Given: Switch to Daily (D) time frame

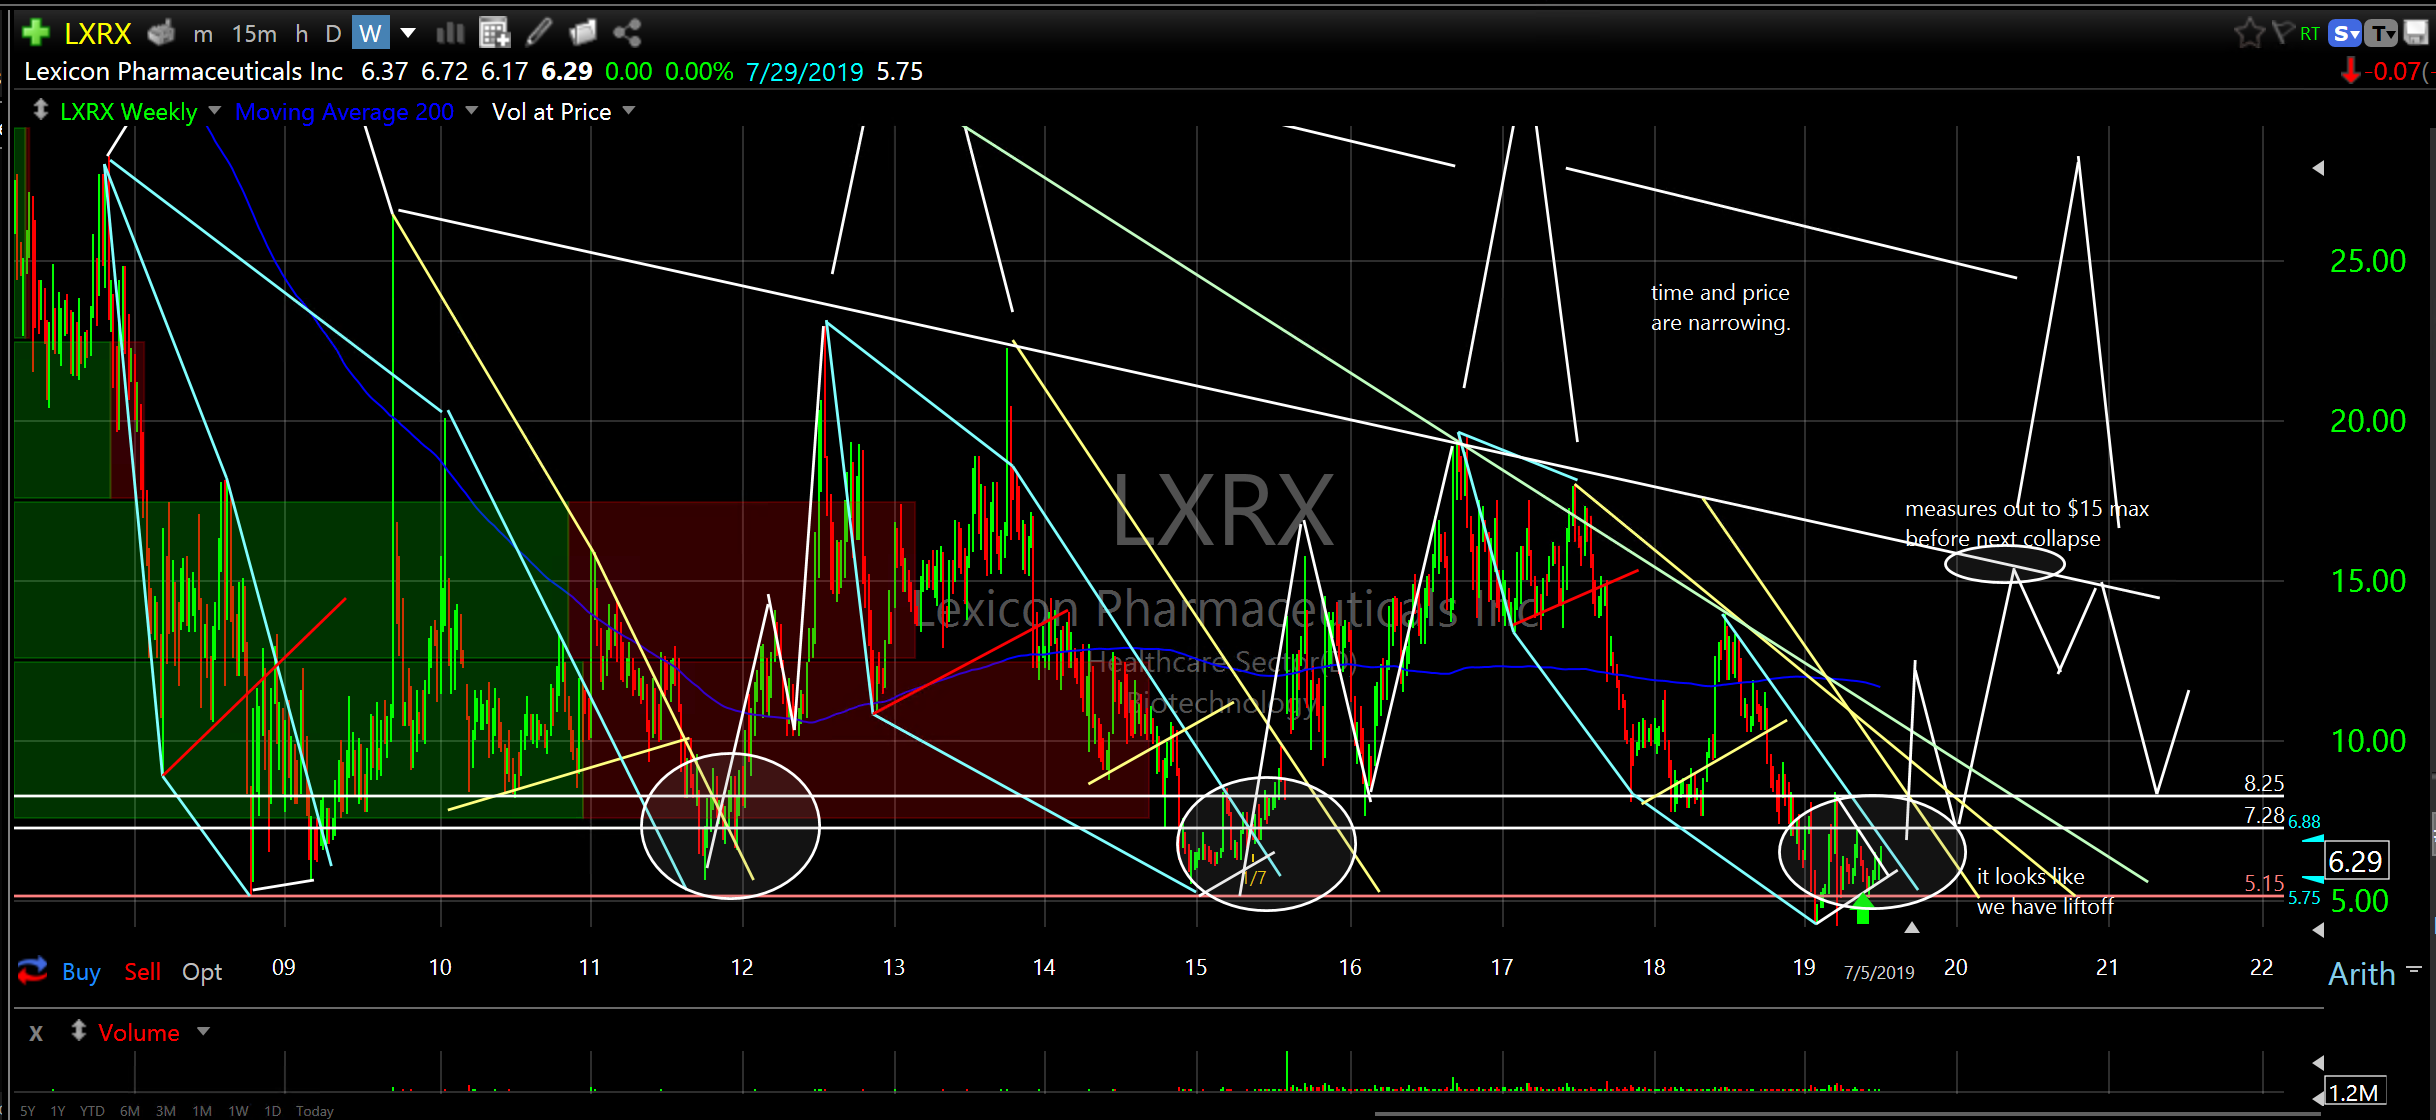Looking at the screenshot, I should coord(333,33).
